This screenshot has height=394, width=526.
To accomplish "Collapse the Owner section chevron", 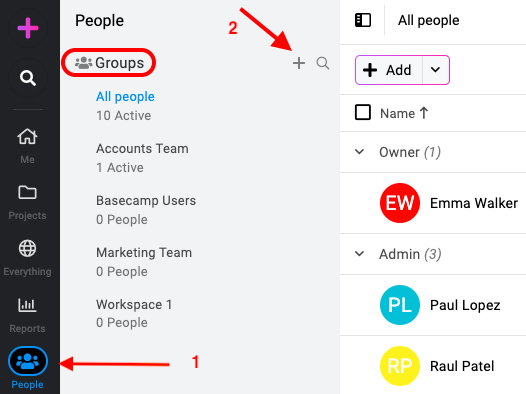I will (359, 152).
